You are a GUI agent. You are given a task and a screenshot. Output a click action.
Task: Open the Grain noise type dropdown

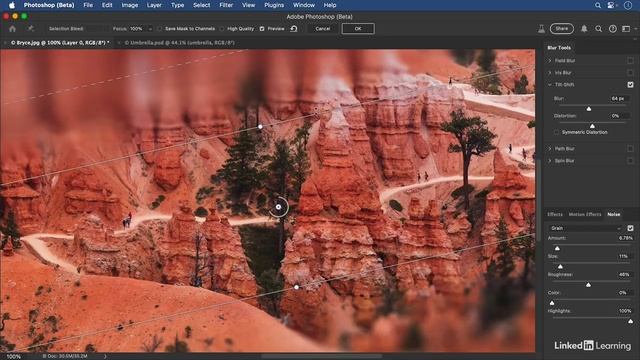[x=585, y=228]
